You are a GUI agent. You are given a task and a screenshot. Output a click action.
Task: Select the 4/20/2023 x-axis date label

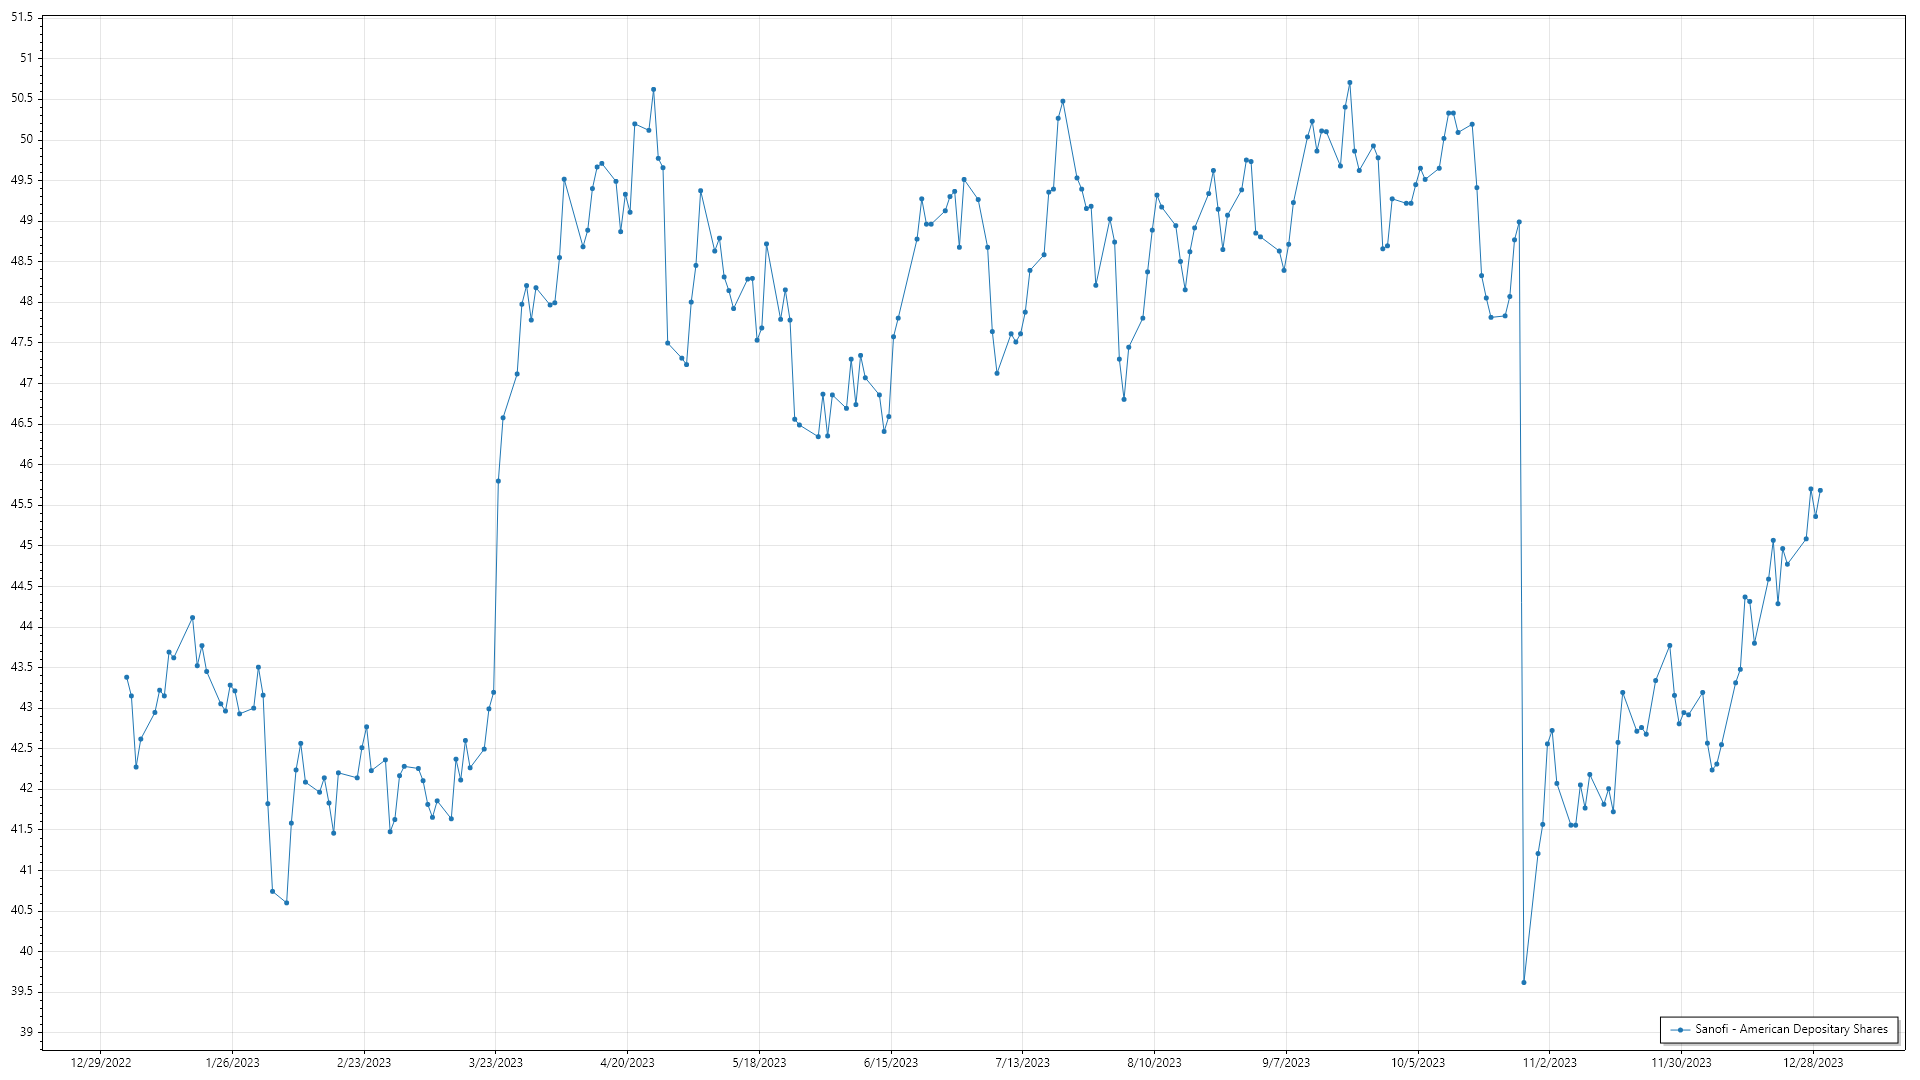point(627,1062)
